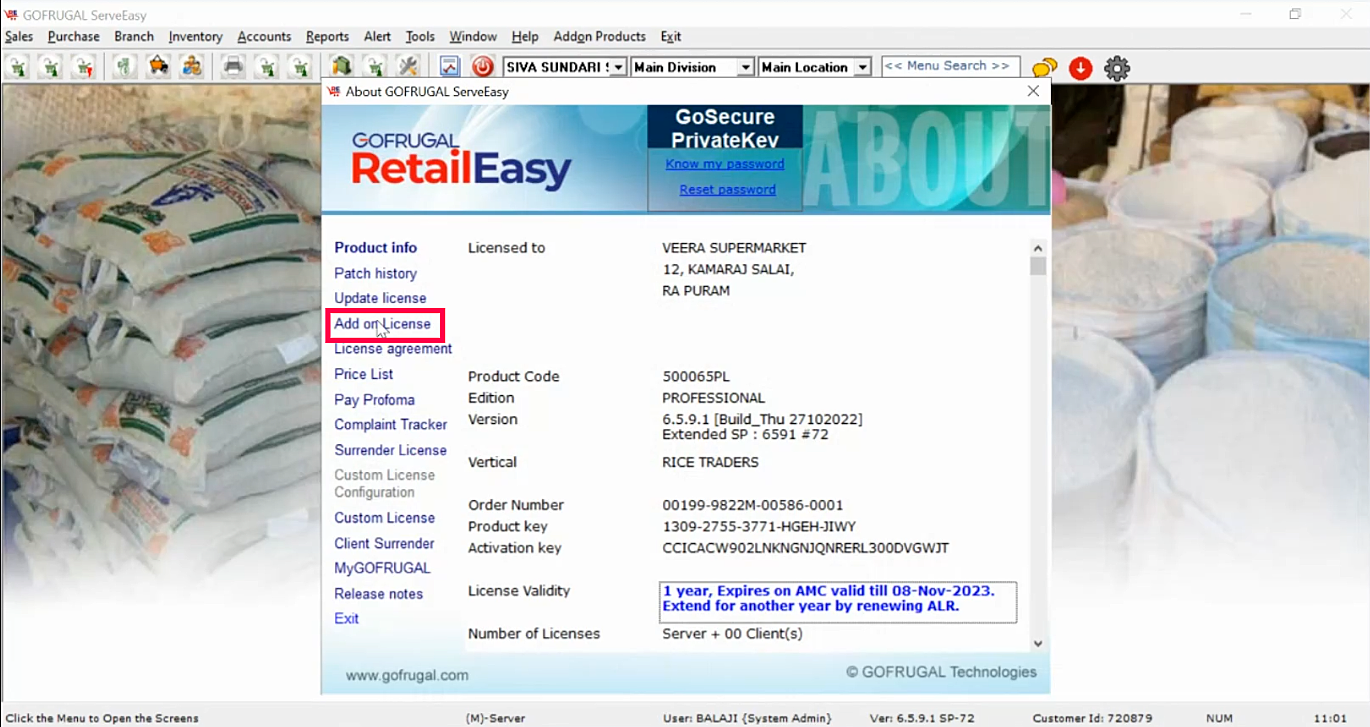Open the Branch menu
Image resolution: width=1370 pixels, height=727 pixels.
click(134, 36)
